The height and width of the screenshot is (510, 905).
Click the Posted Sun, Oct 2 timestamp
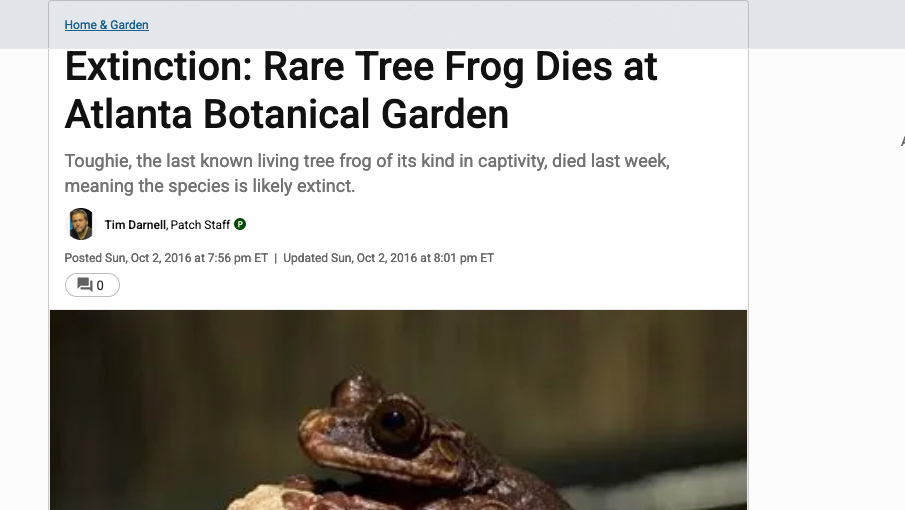[x=166, y=258]
